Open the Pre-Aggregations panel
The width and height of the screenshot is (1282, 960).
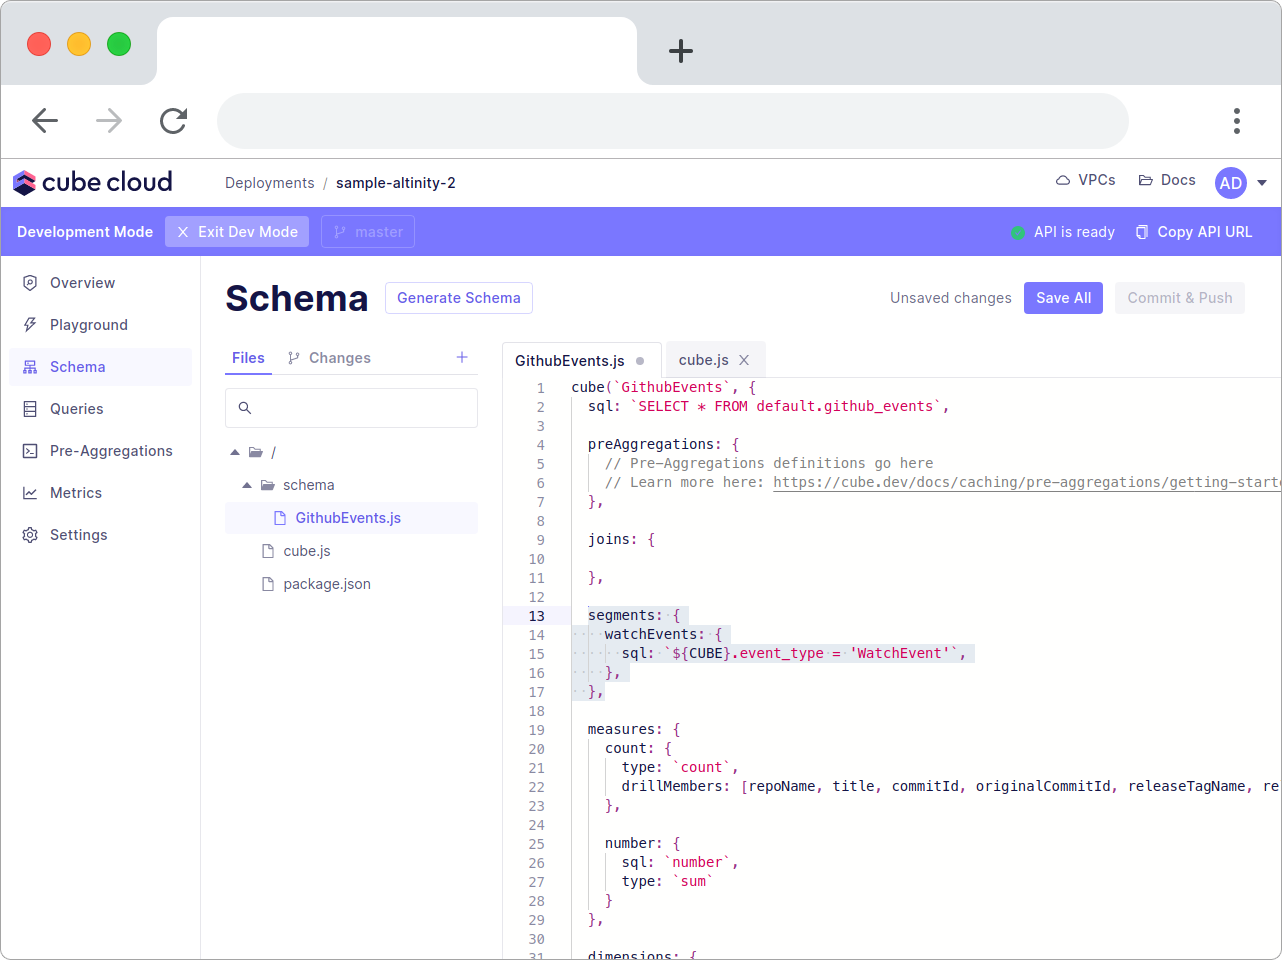(x=111, y=450)
